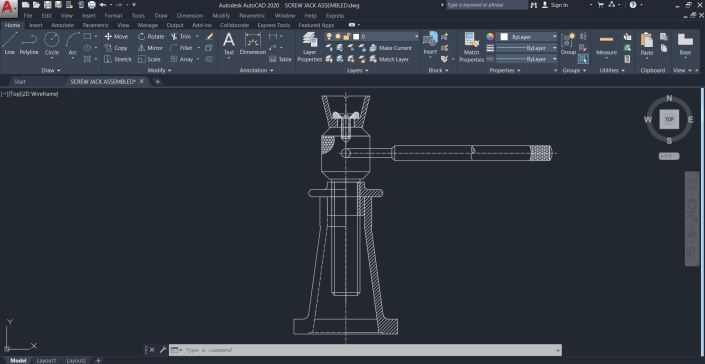705x364 pixels.
Task: Open the Text annotation tool
Action: coord(229,44)
